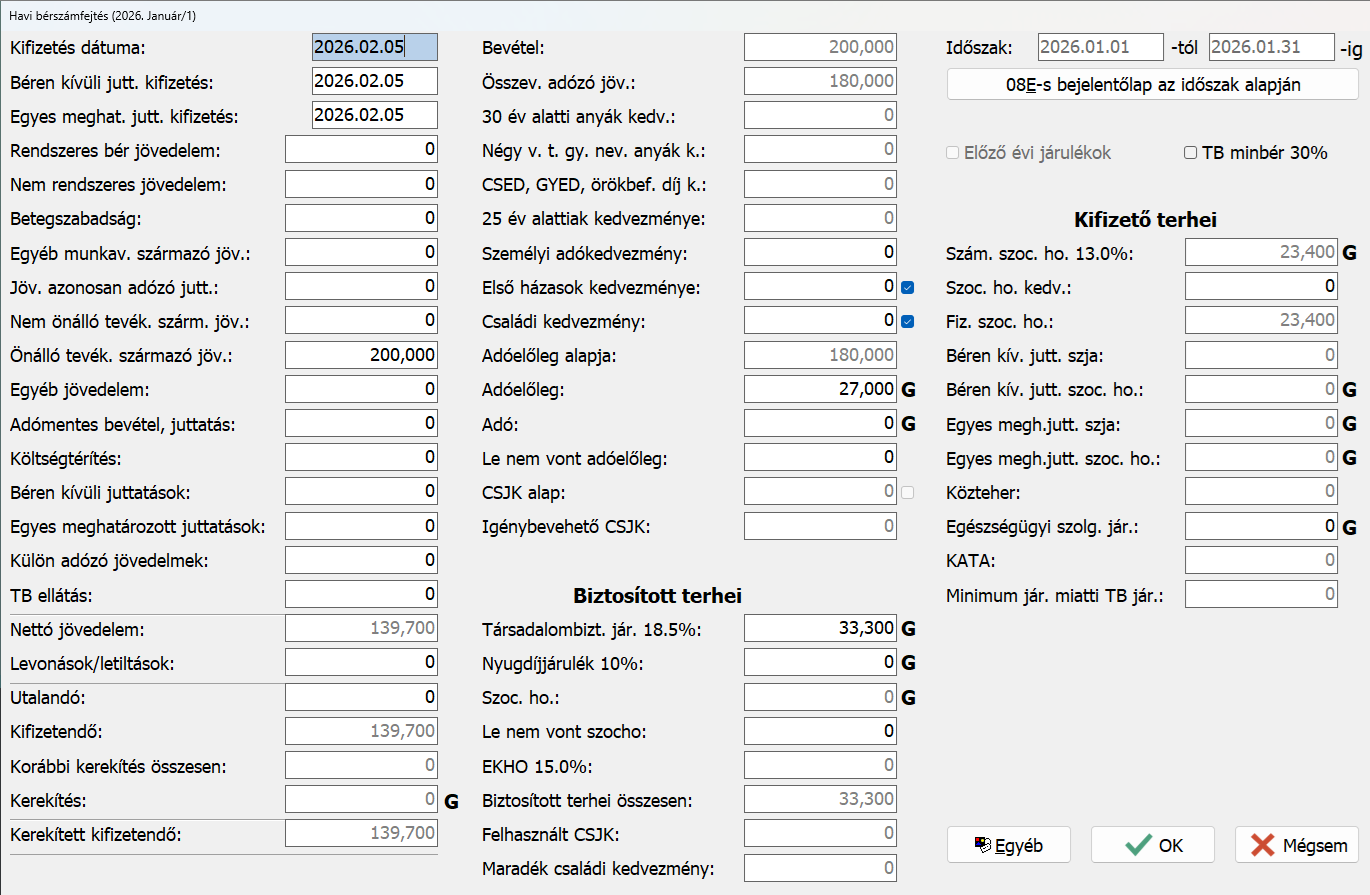1370x895 pixels.
Task: Focus the Kifizetés dátuma date field
Action: click(374, 47)
